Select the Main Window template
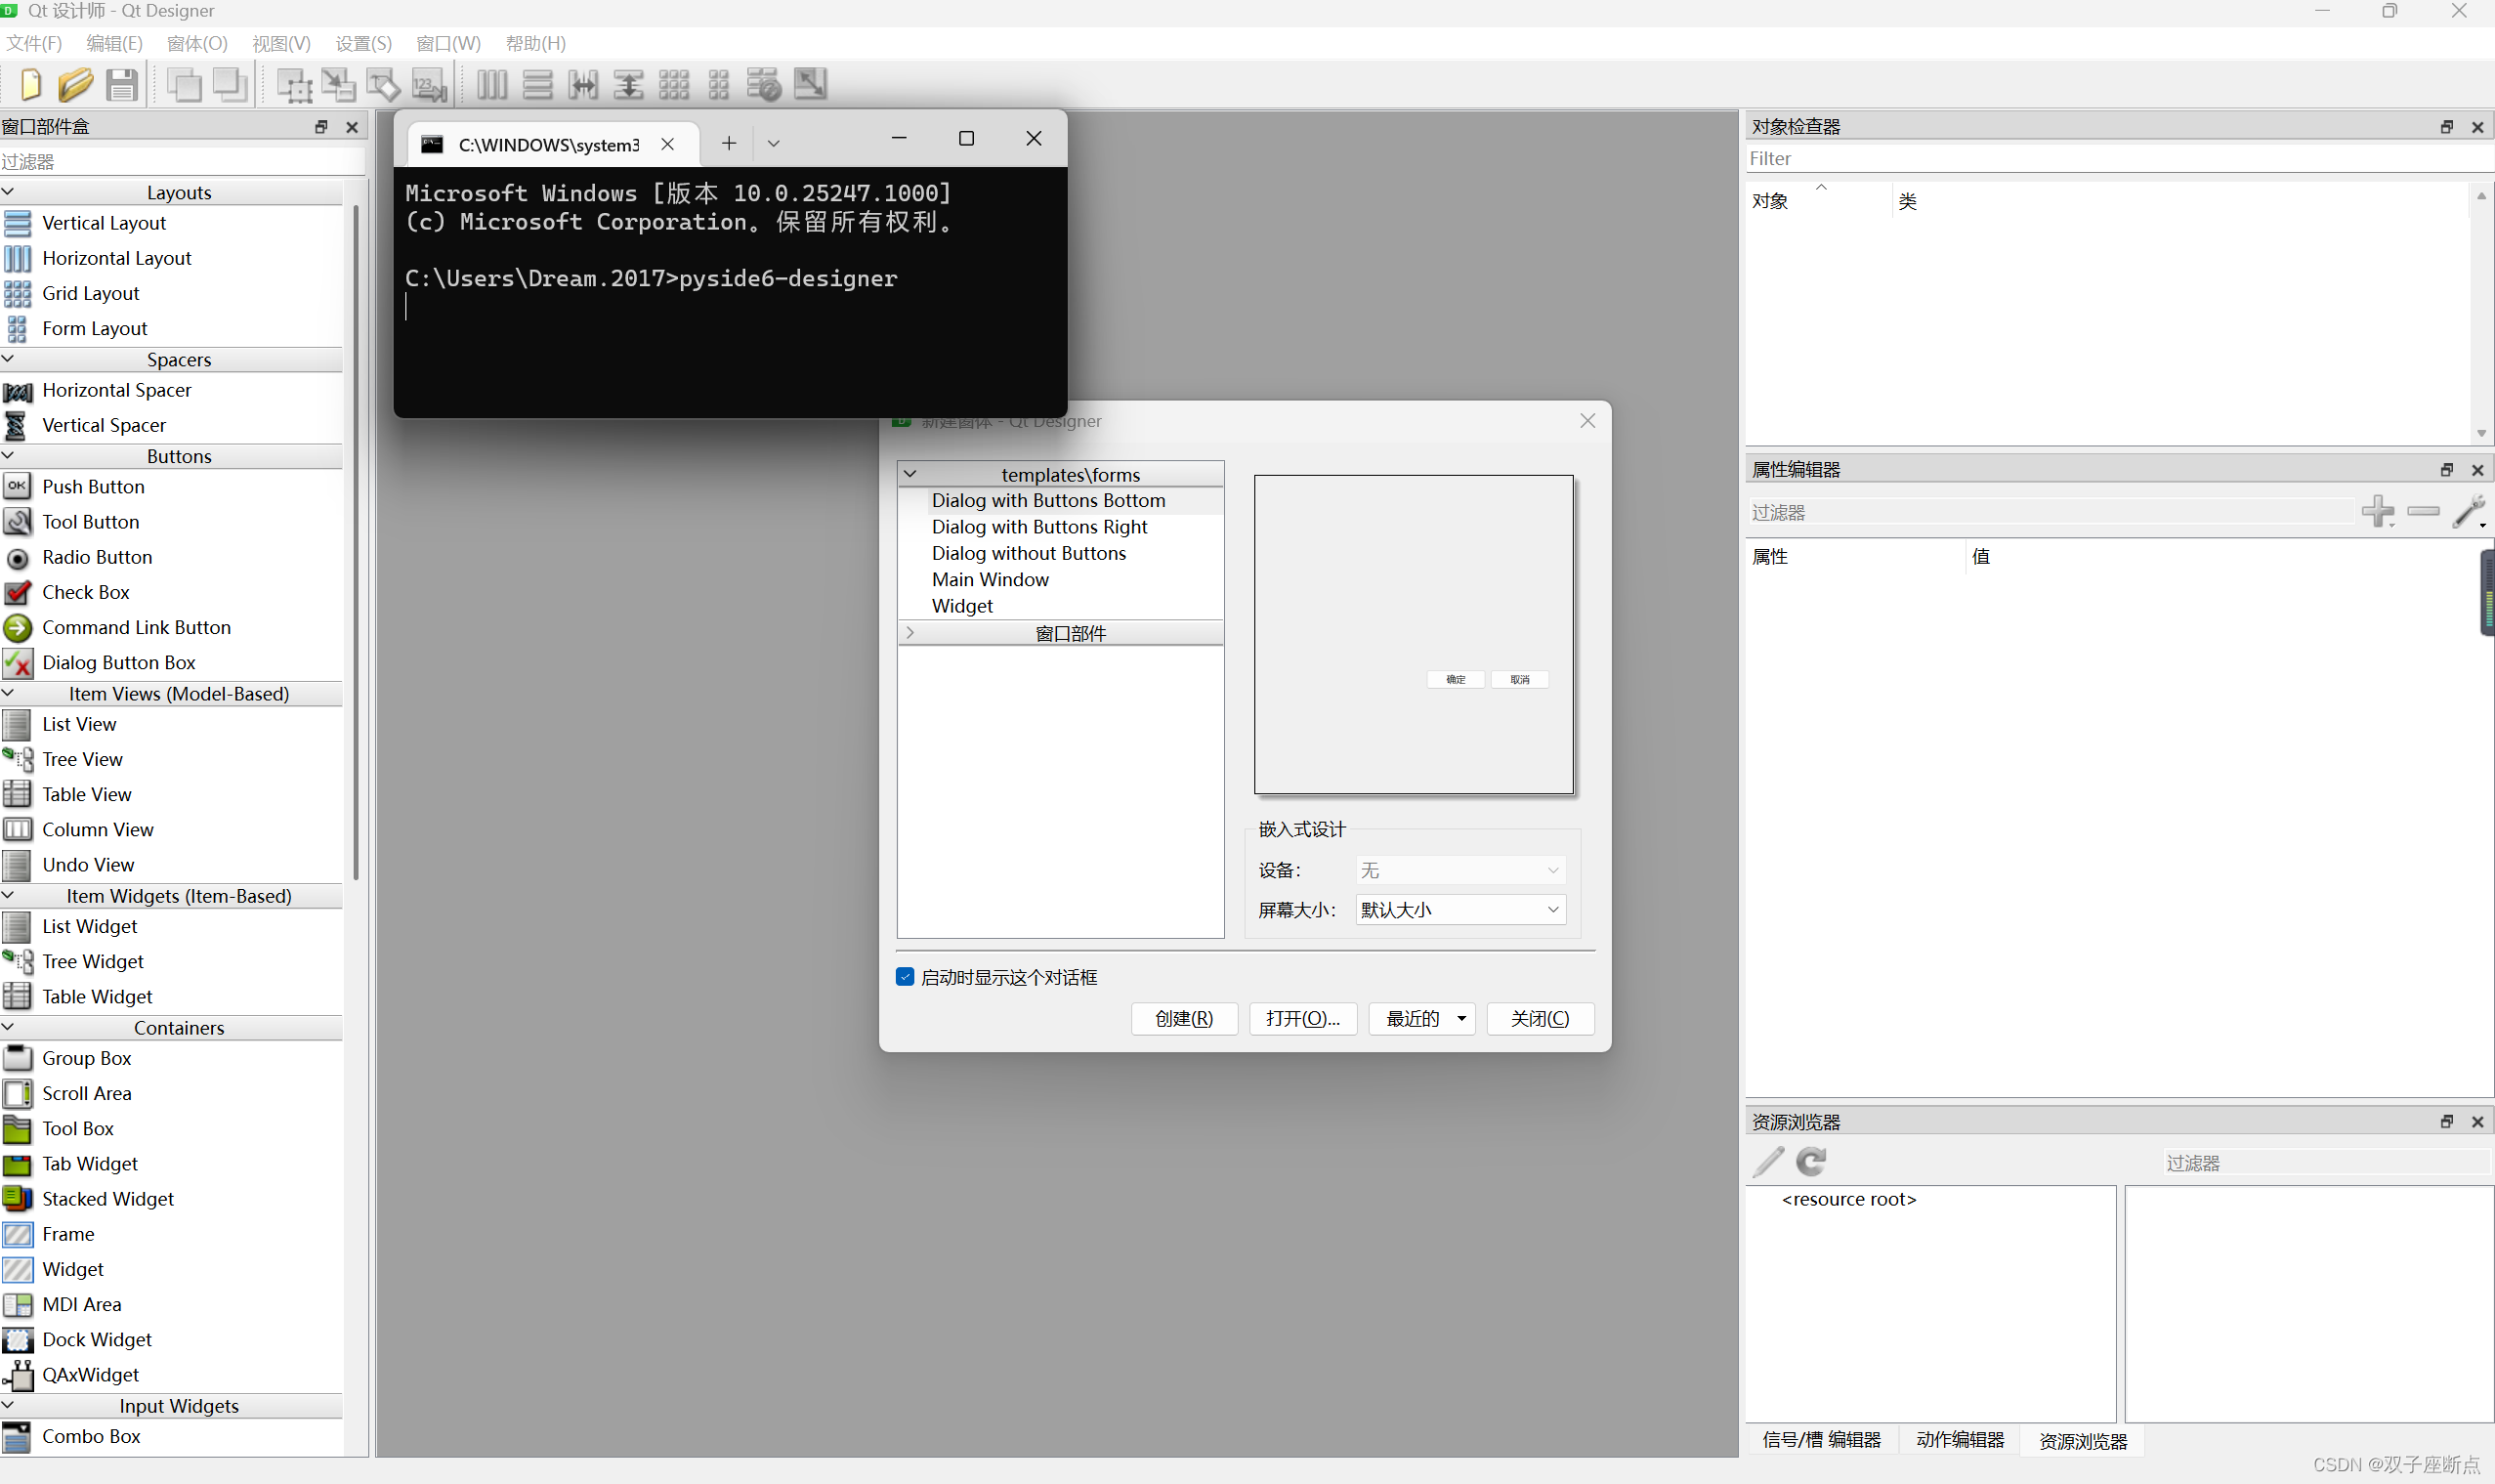 (989, 579)
